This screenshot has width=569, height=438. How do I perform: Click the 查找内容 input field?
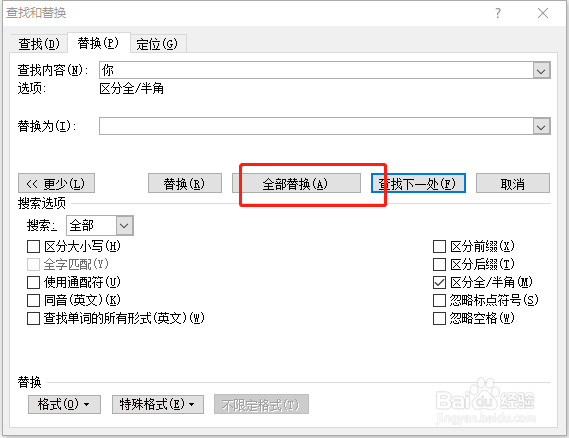coord(316,70)
